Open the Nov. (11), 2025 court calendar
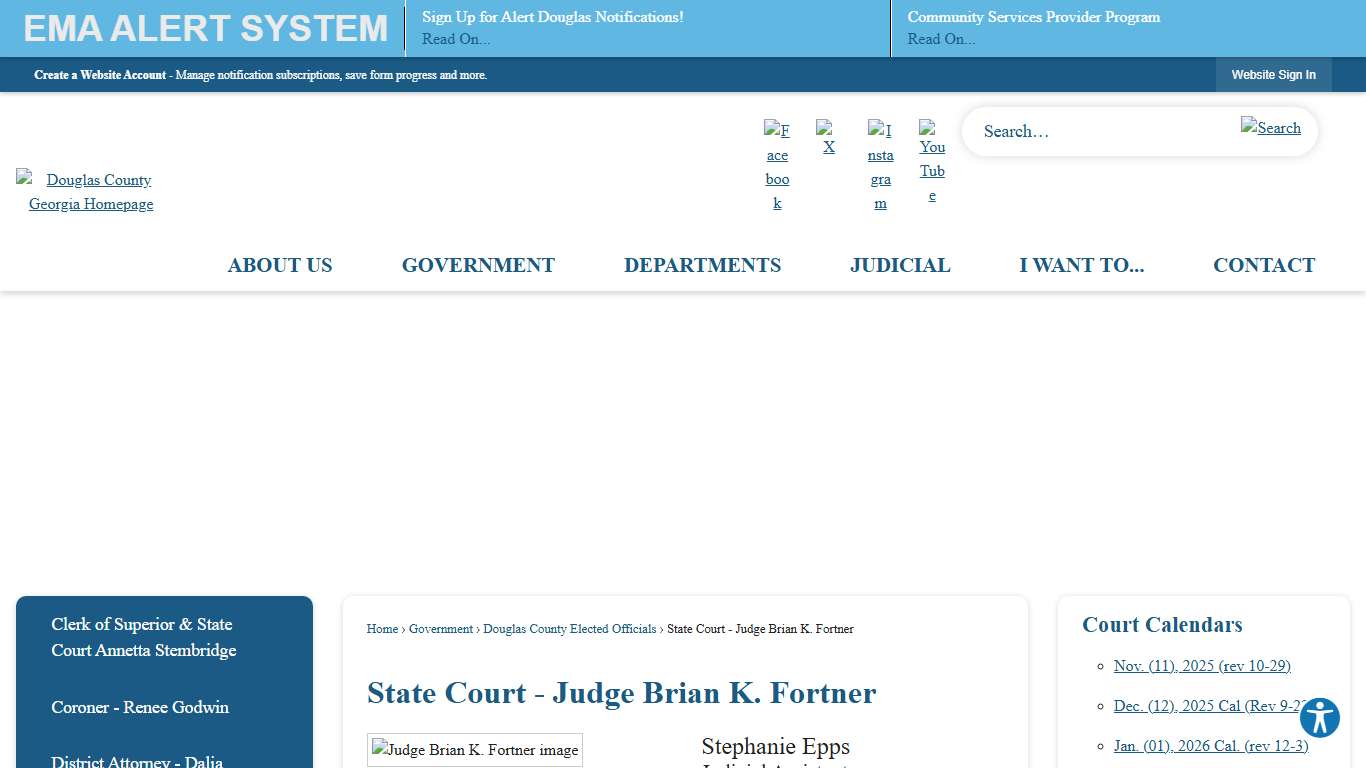 (x=1202, y=666)
